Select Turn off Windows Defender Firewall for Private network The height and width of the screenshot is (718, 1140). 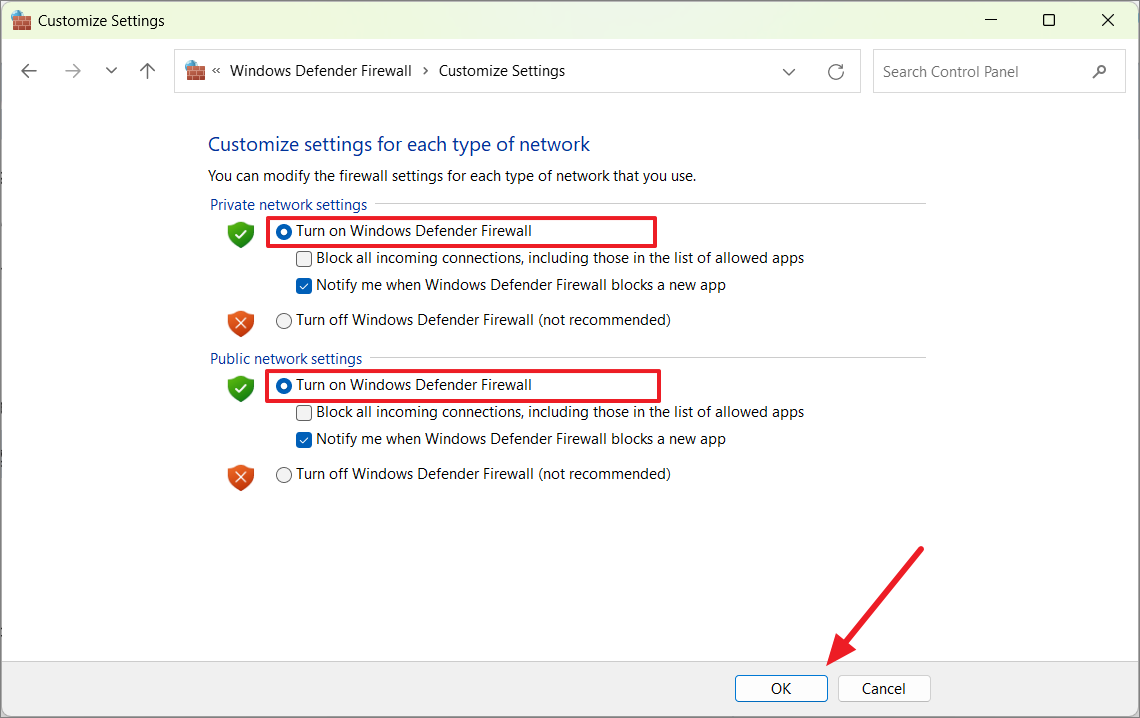(x=283, y=320)
